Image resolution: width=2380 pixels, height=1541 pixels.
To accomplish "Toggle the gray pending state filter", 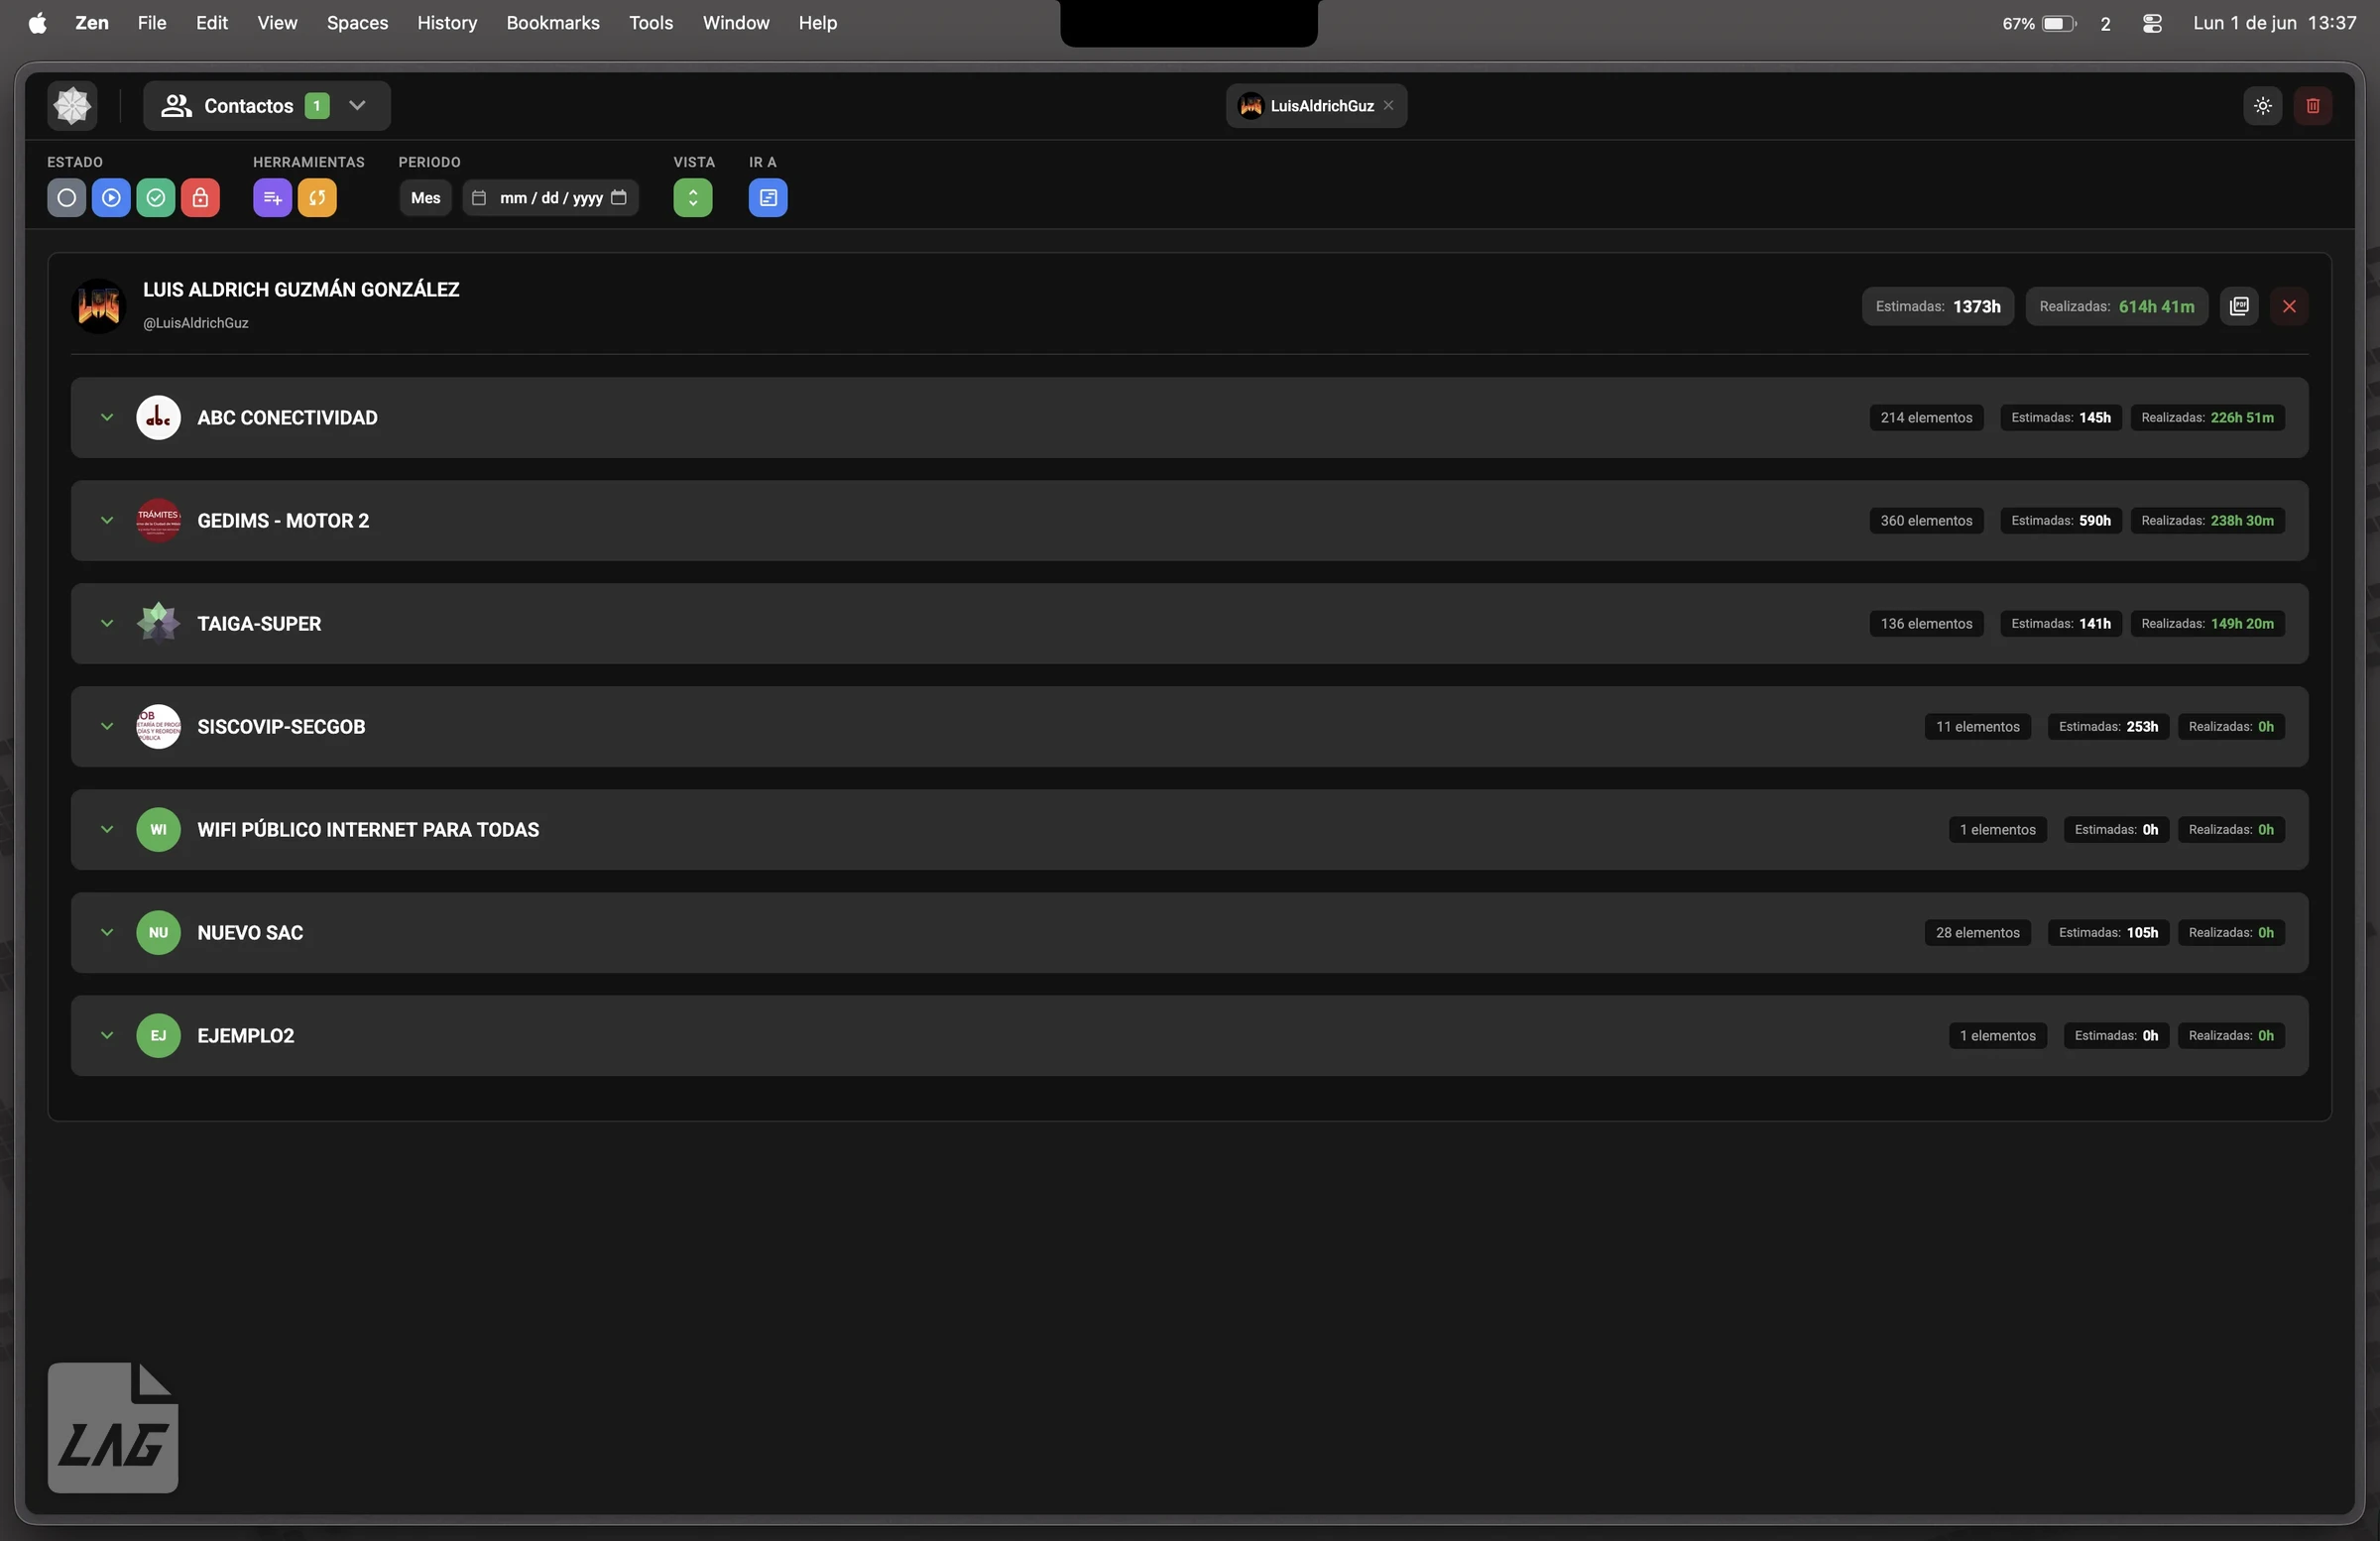I will pyautogui.click(x=66, y=197).
